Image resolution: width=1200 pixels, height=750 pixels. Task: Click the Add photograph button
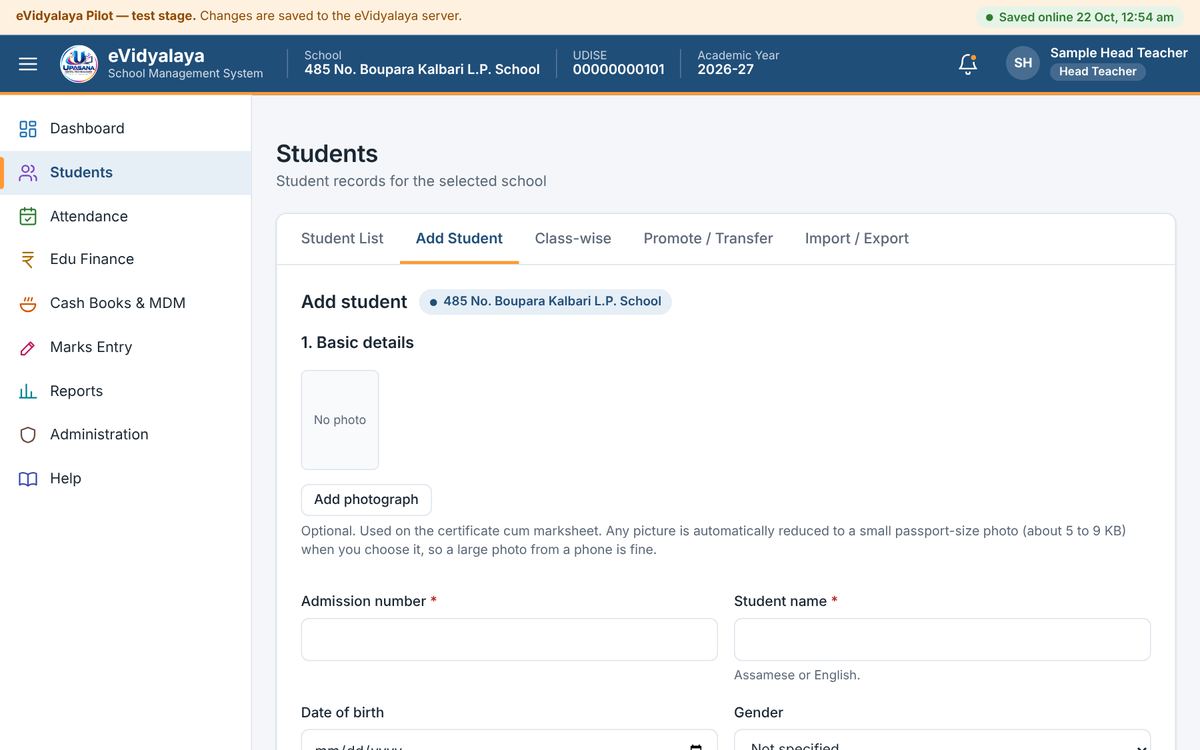(x=366, y=500)
